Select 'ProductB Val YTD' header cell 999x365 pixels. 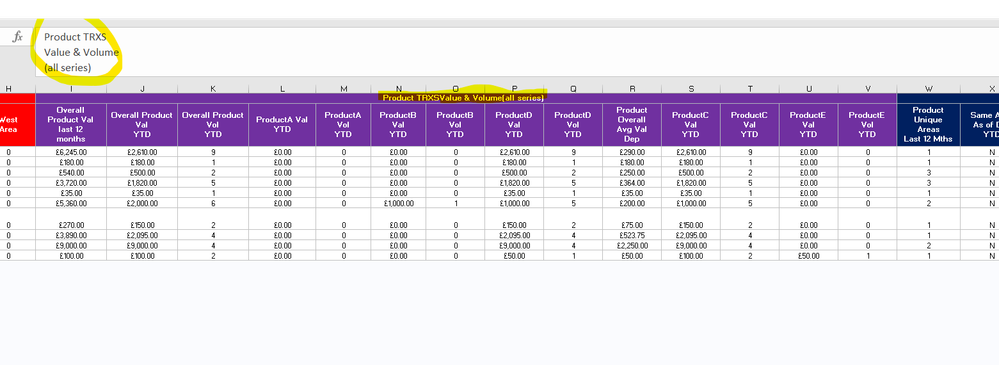coord(399,124)
